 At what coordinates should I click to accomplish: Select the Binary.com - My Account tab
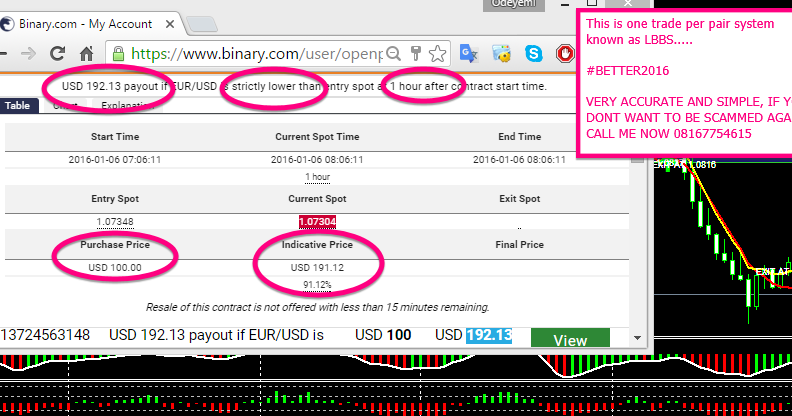86,24
